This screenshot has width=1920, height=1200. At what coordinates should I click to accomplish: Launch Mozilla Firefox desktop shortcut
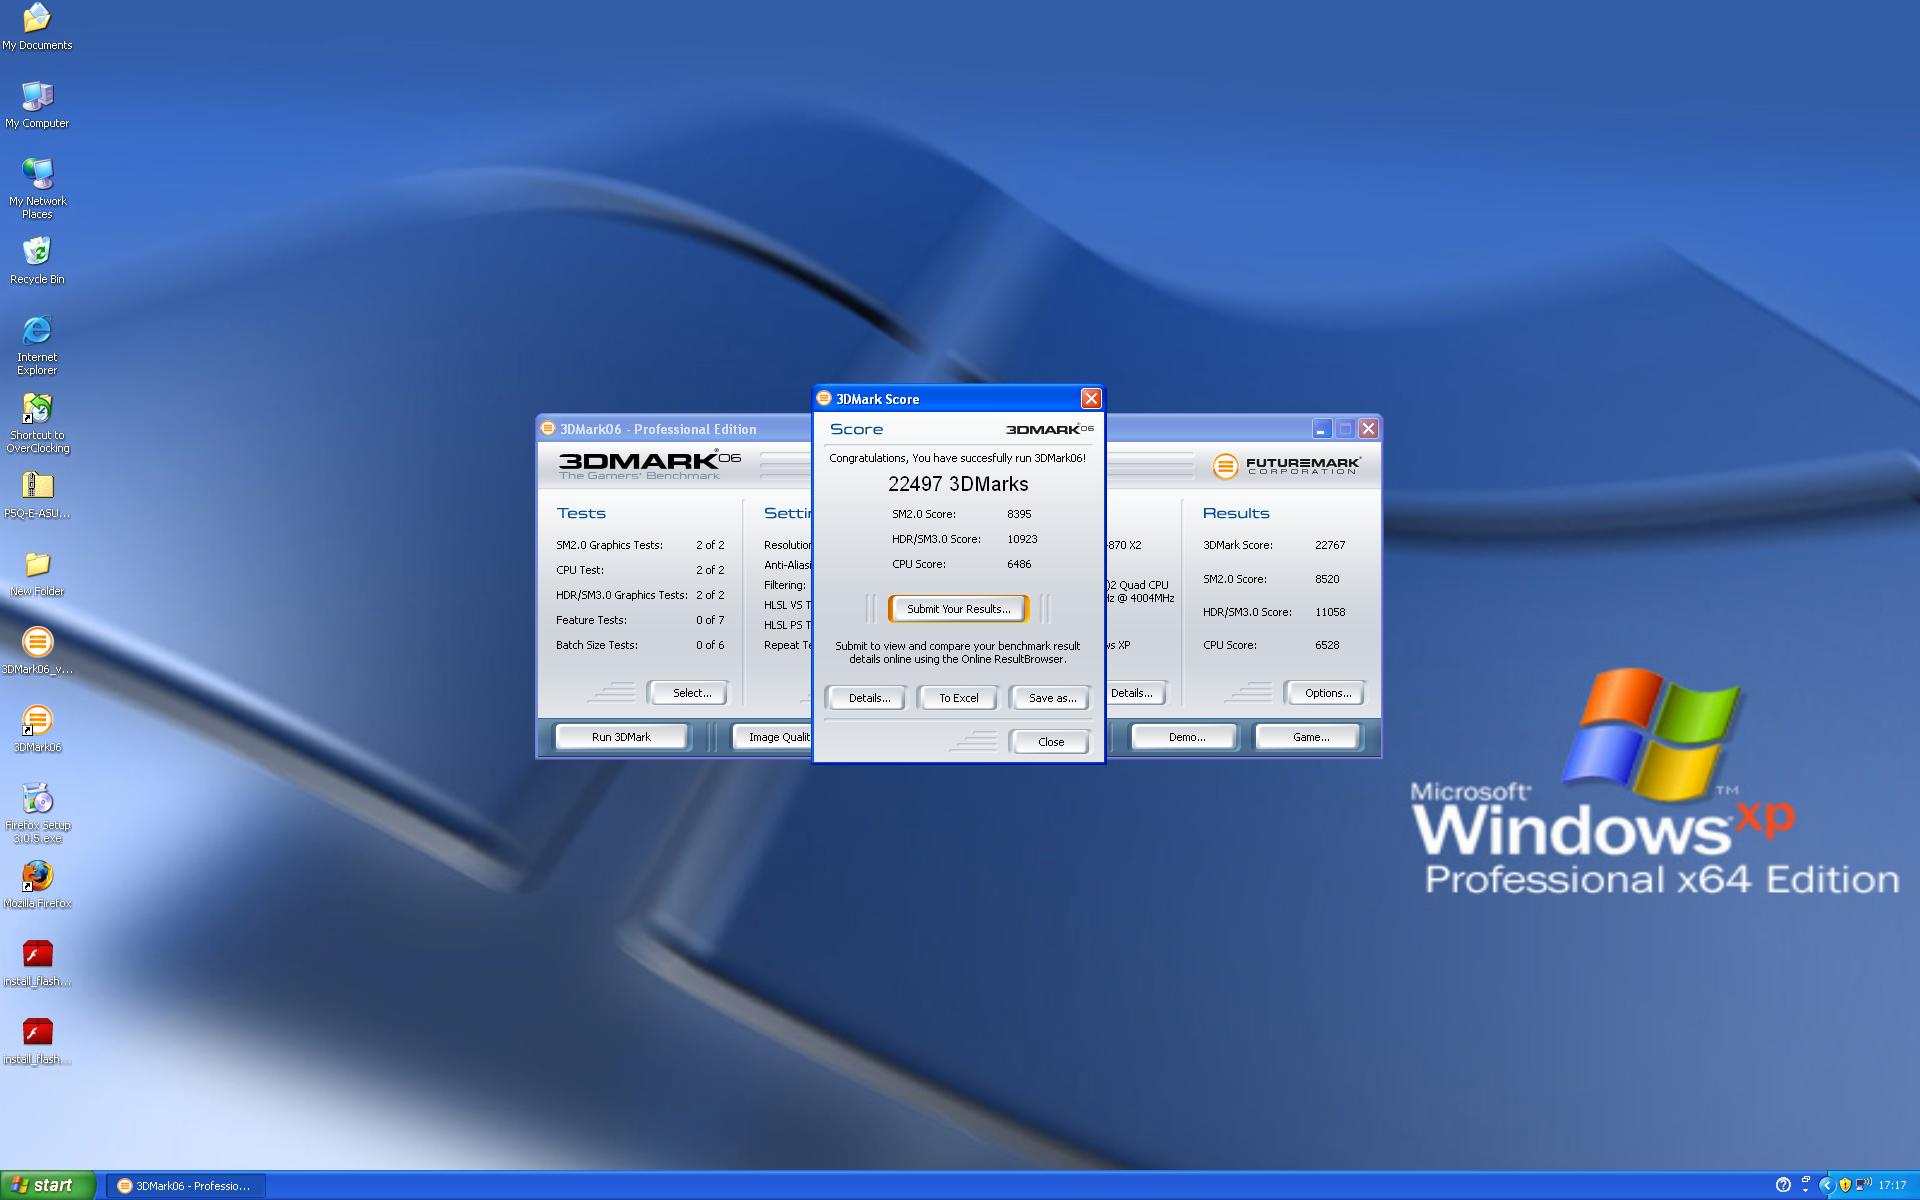tap(37, 885)
